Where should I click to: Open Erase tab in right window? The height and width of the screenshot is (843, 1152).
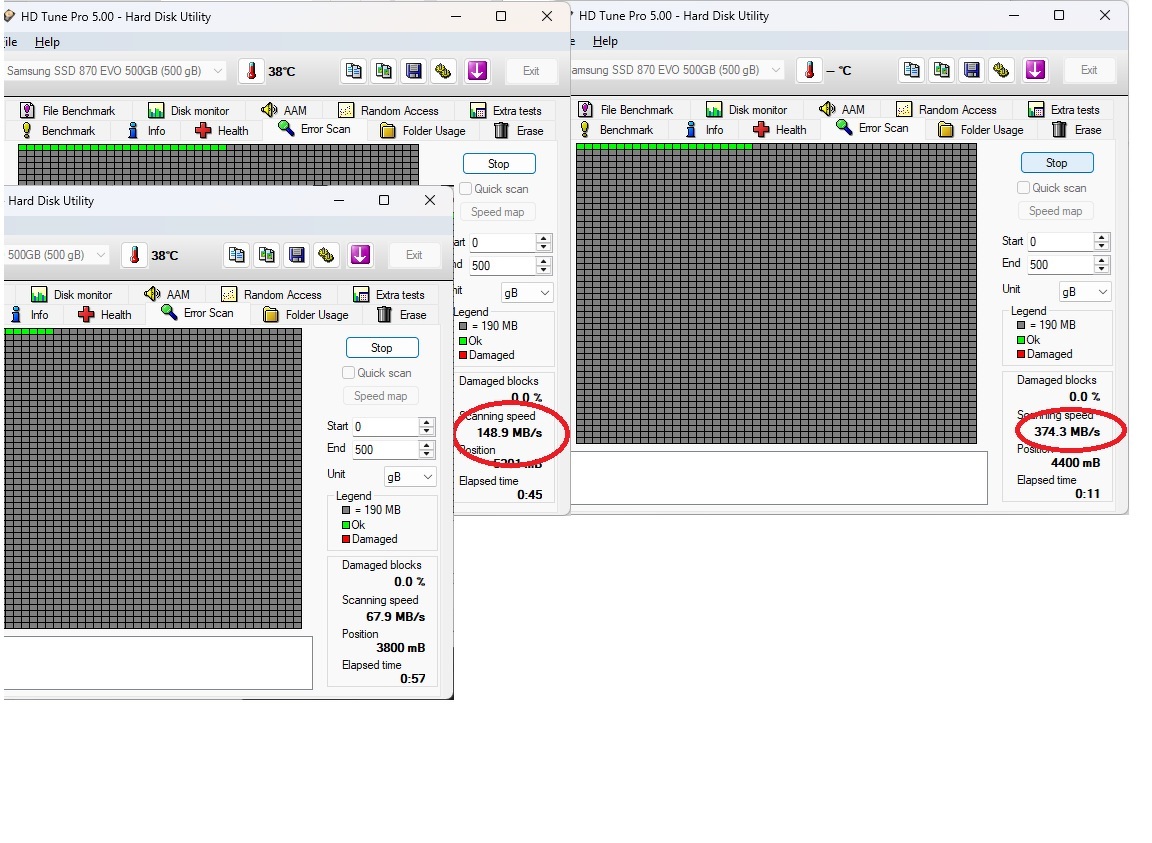point(1076,129)
